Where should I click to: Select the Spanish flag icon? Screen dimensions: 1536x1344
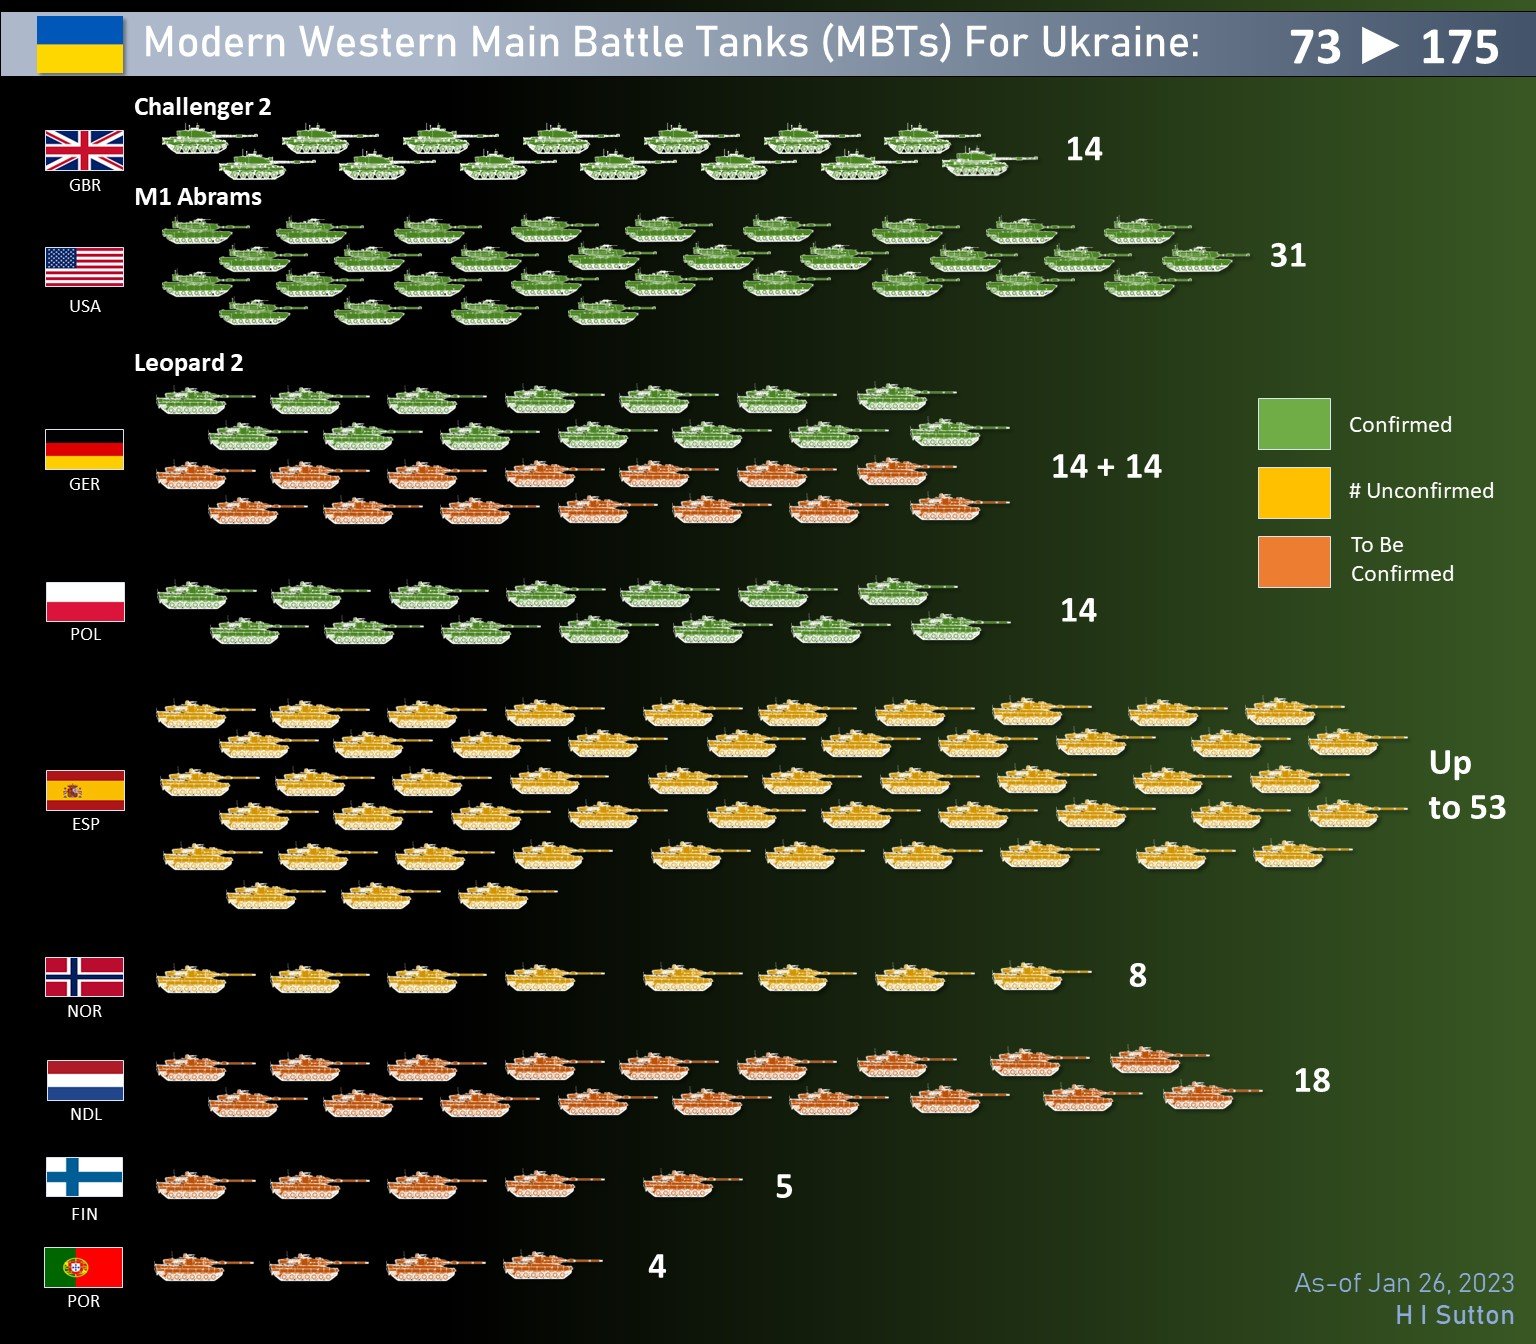click(x=85, y=790)
